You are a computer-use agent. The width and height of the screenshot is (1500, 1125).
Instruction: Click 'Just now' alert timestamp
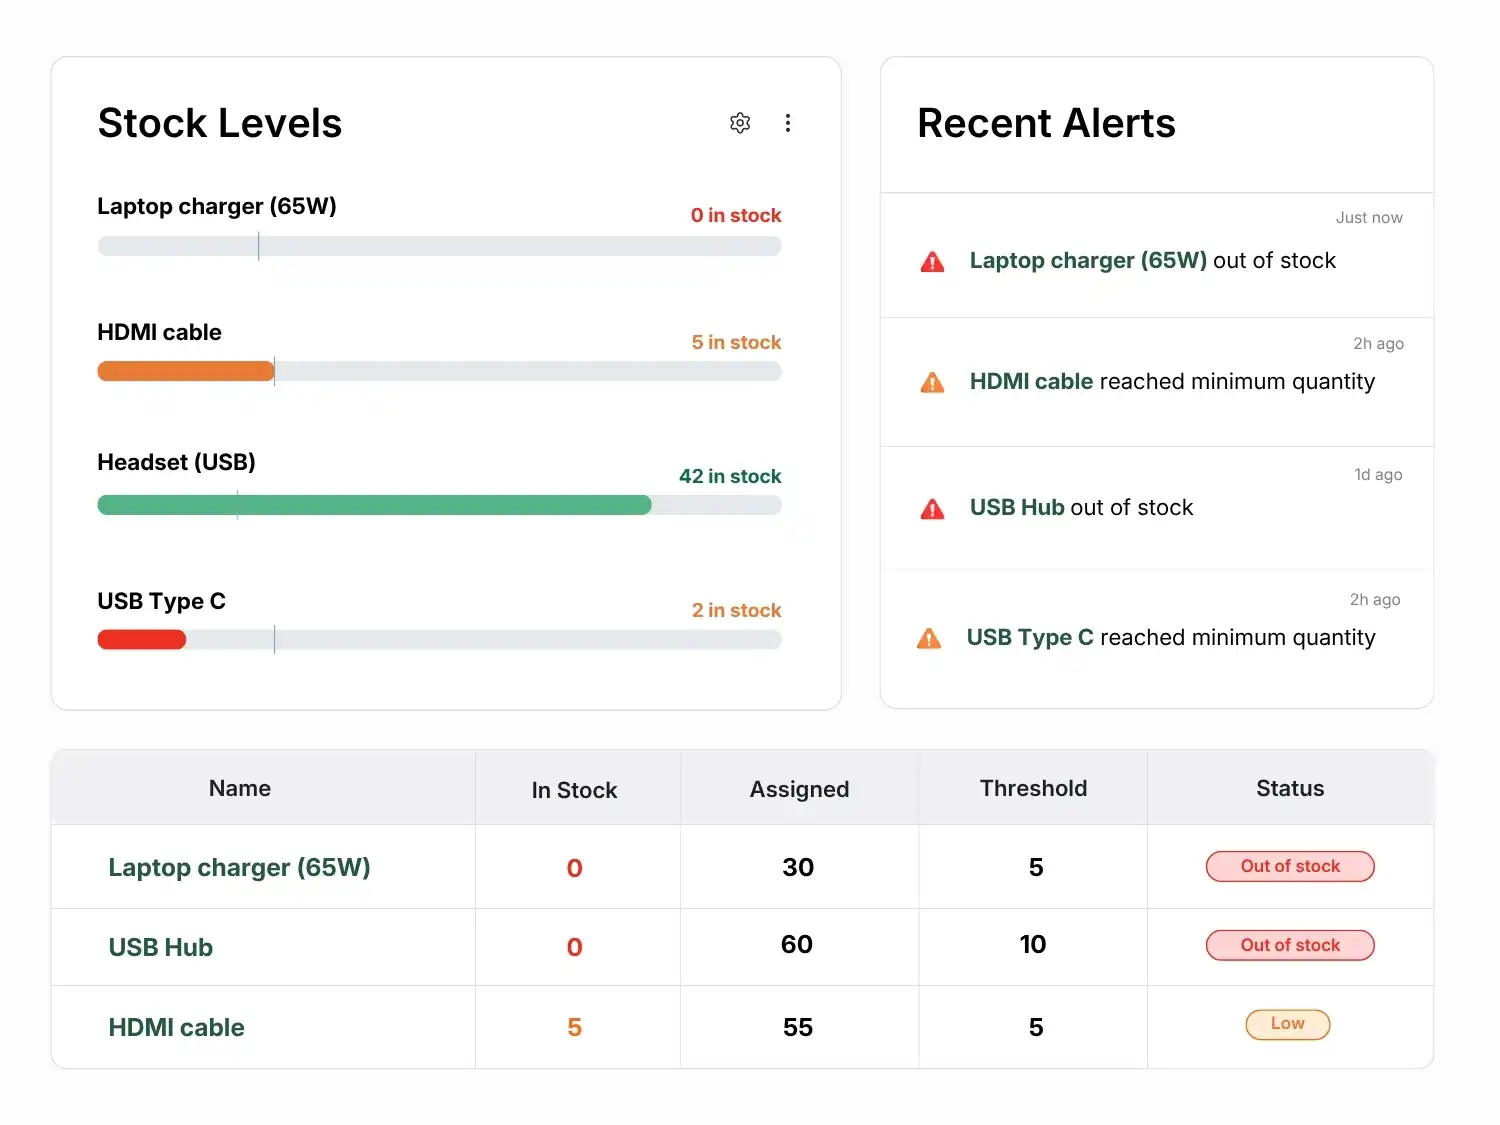coord(1369,217)
